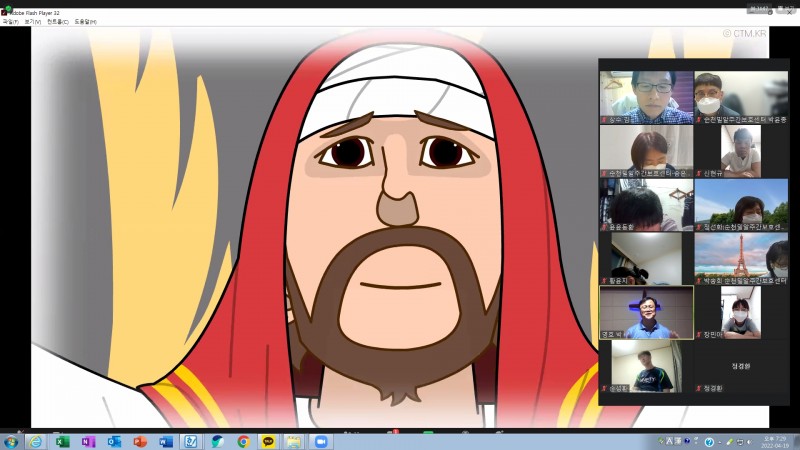800x450 pixels.
Task: Open the Windows Start menu
Action: coord(11,441)
